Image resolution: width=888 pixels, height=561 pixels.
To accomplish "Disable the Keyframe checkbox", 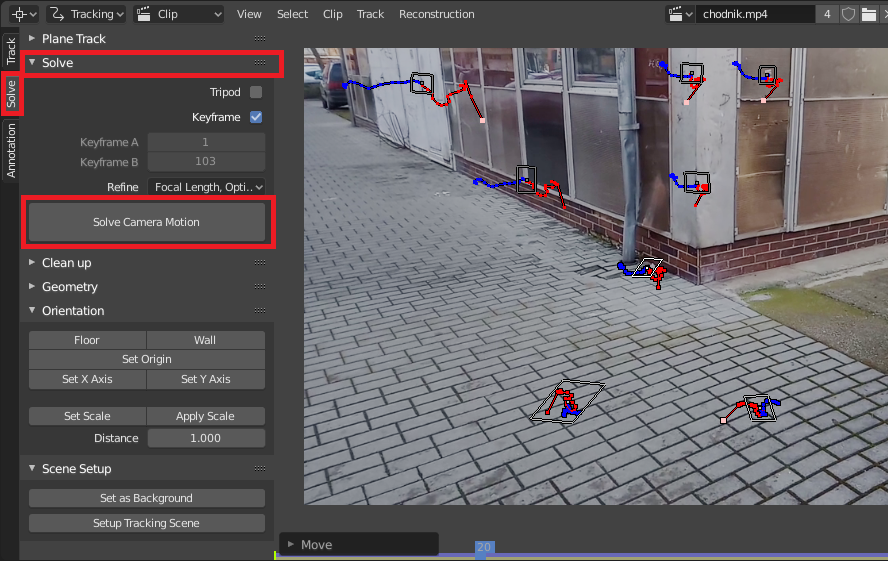I will click(256, 117).
